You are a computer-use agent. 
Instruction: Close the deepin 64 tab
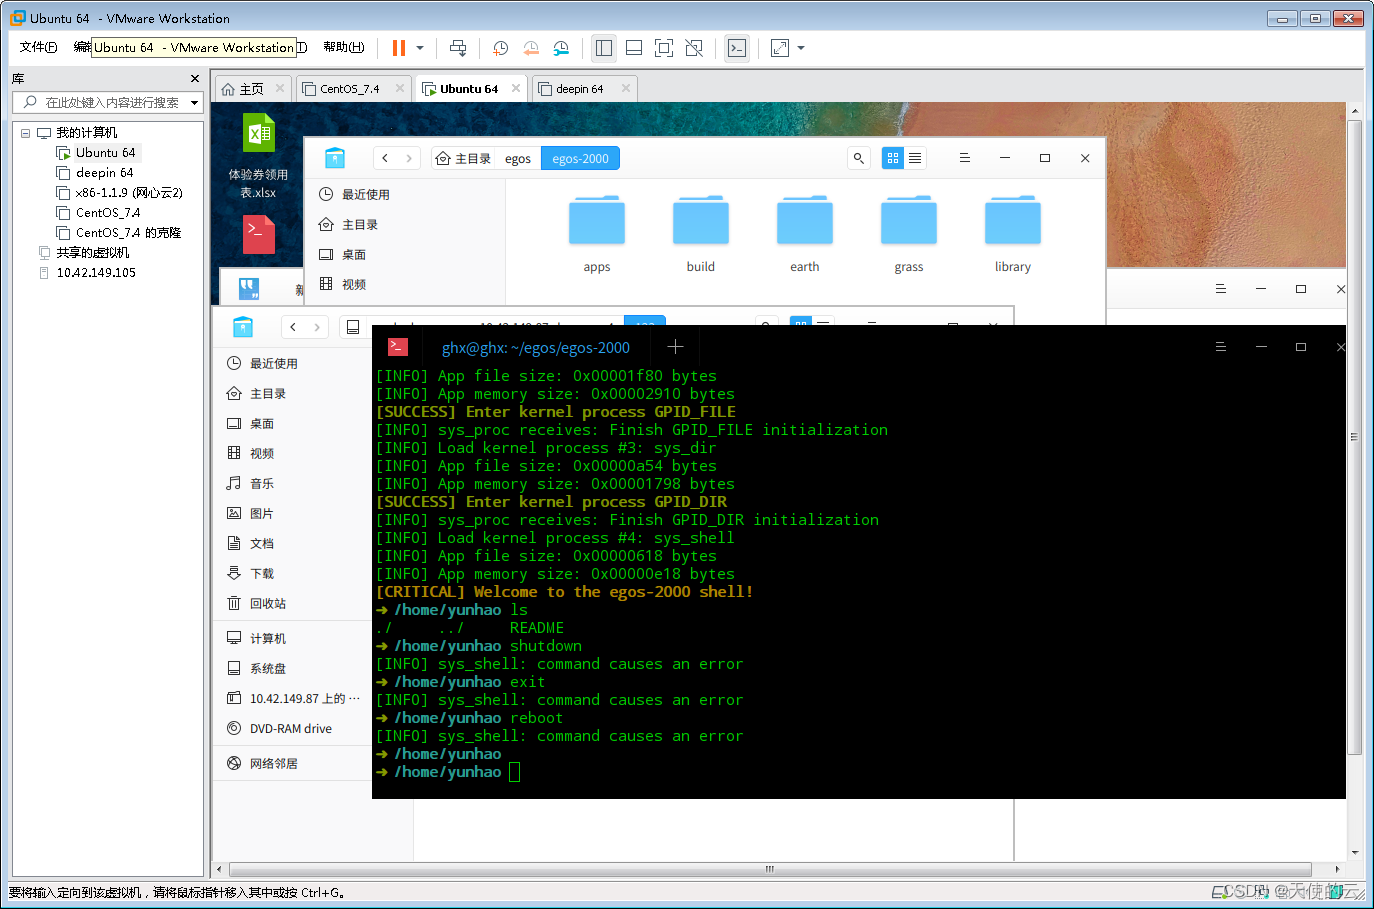626,88
